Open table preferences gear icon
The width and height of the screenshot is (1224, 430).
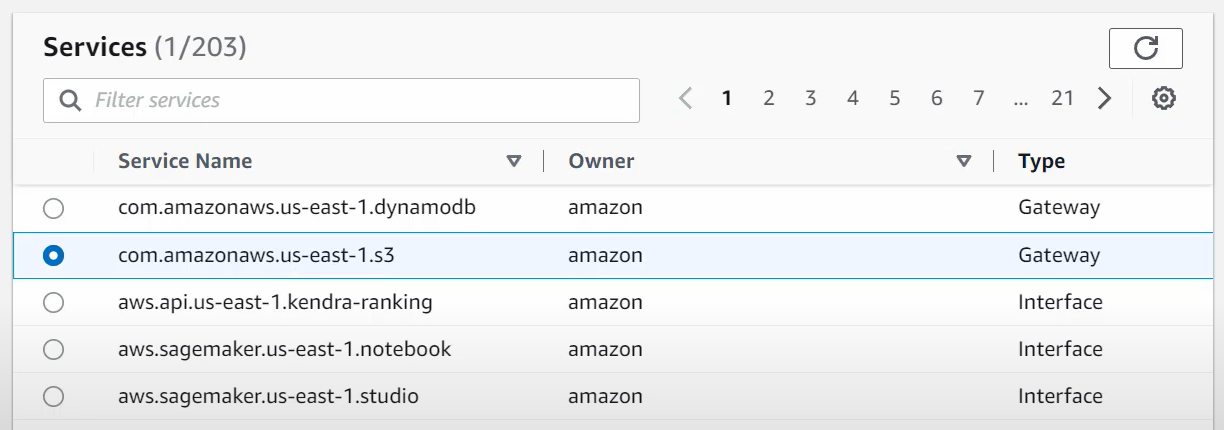[x=1163, y=98]
